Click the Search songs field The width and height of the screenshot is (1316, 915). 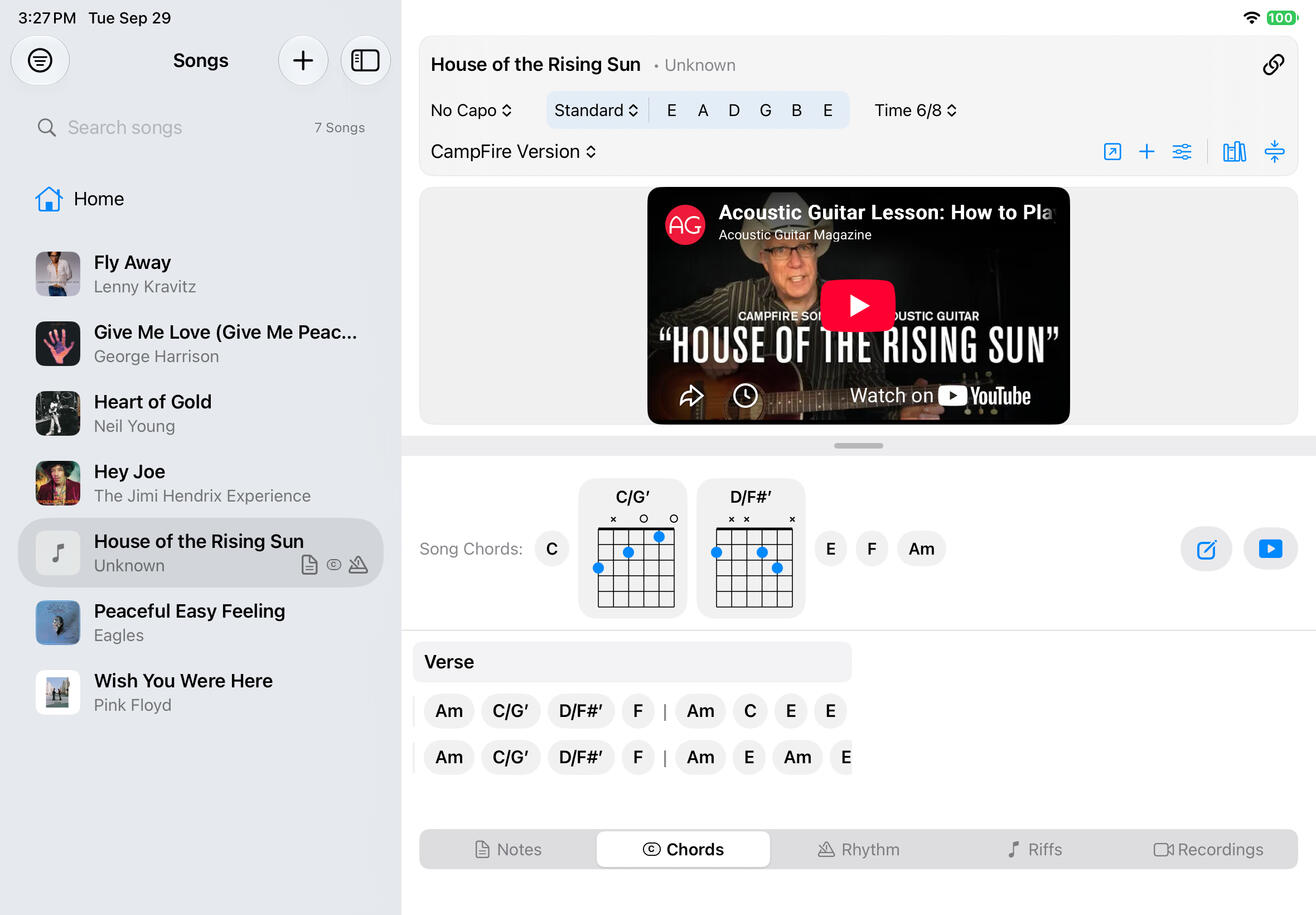coord(200,128)
